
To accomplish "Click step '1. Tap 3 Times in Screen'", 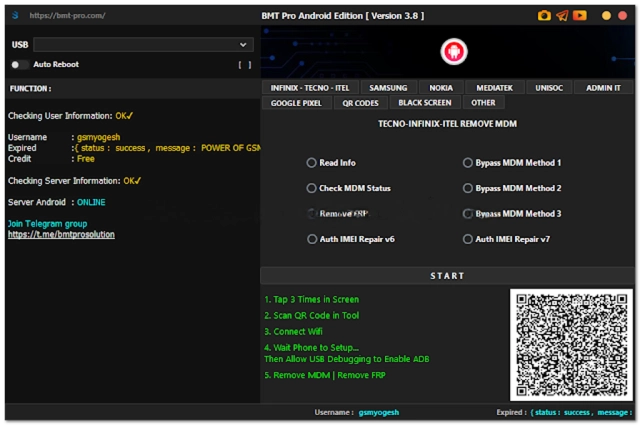I will [312, 300].
